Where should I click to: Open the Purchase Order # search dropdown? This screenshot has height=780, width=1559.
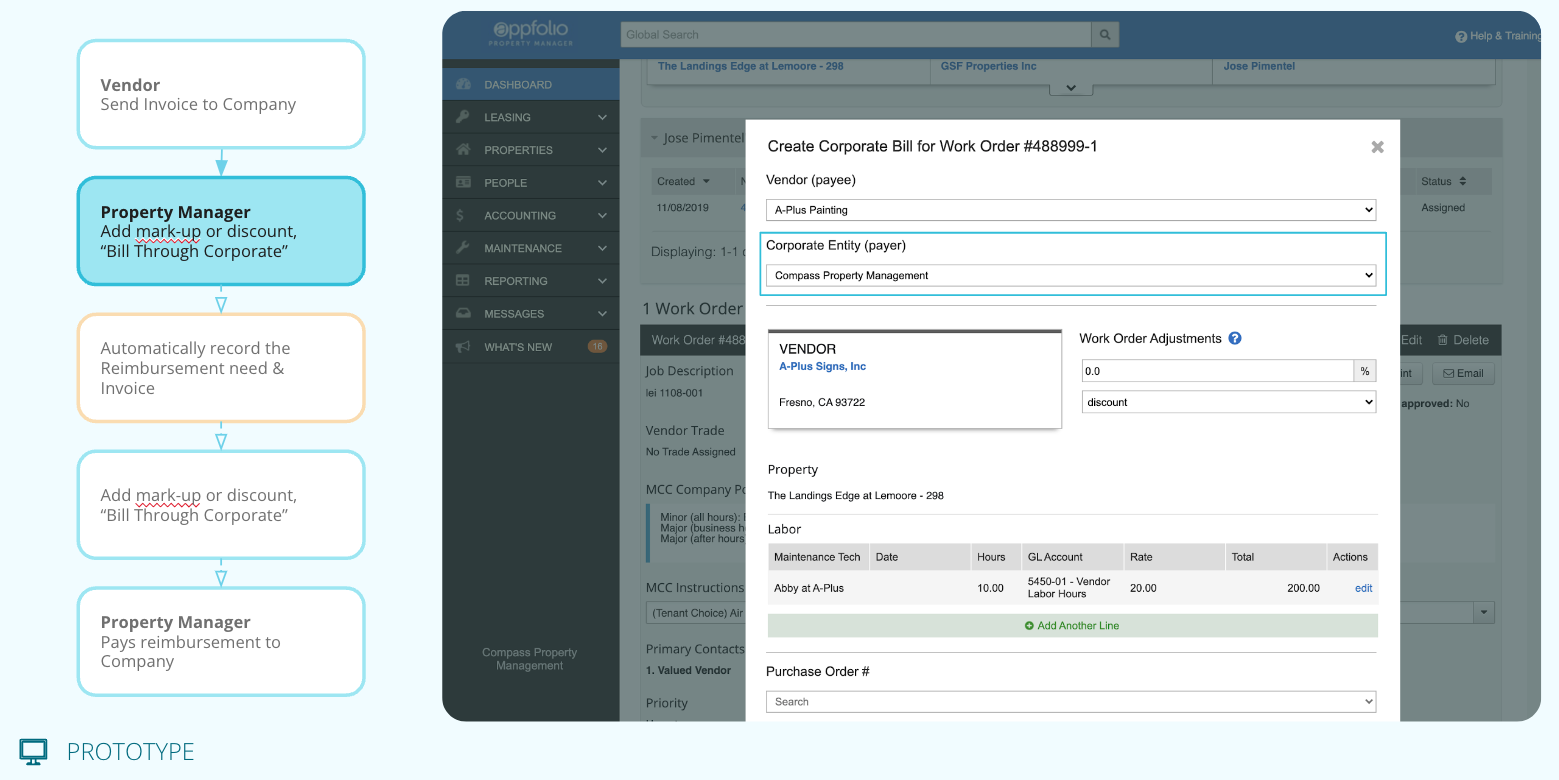click(x=1071, y=702)
